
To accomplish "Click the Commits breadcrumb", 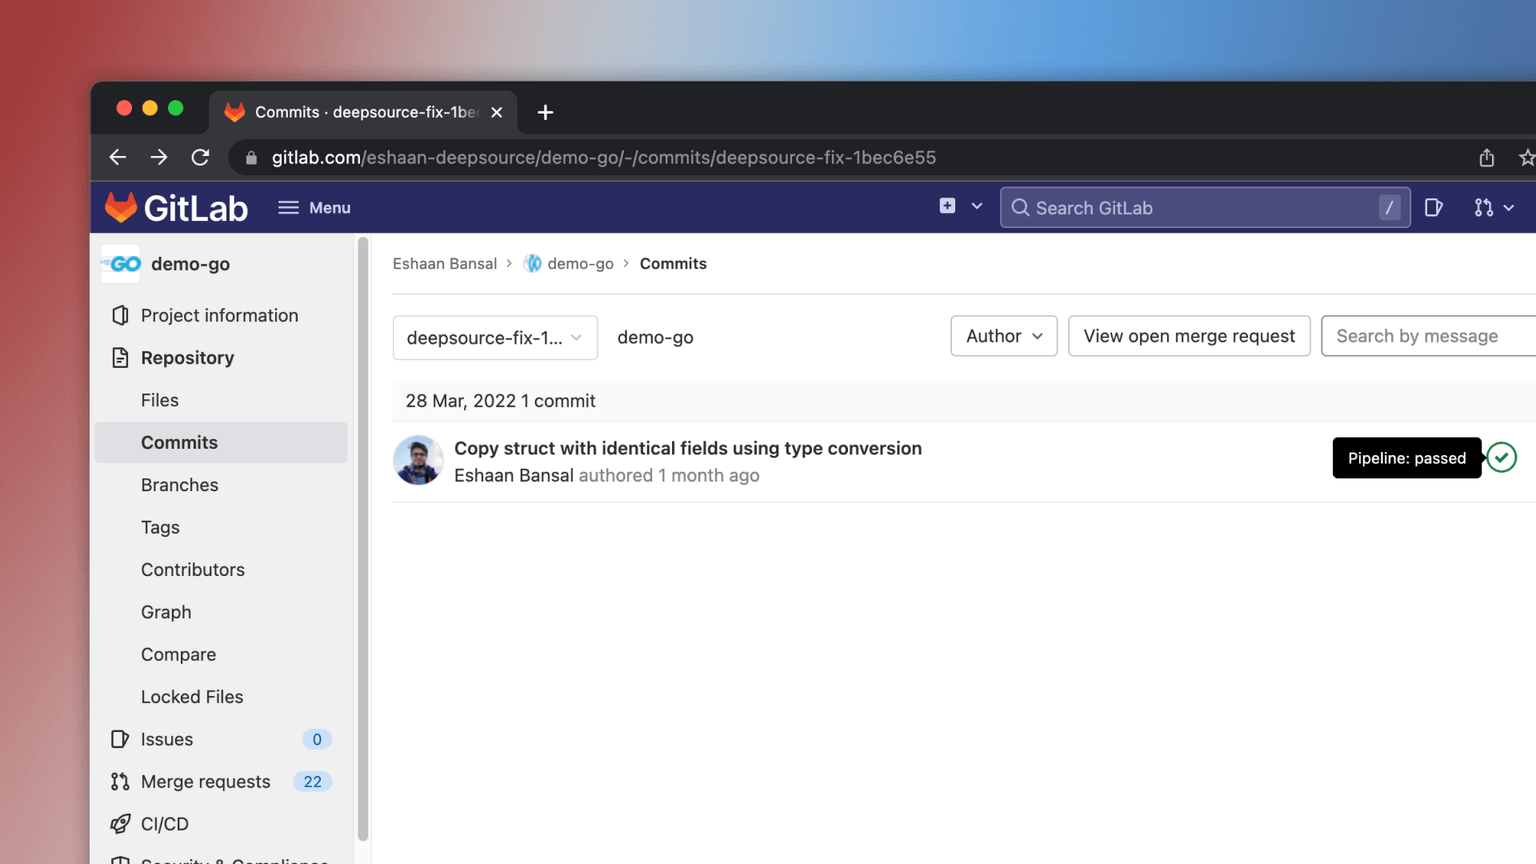I will [x=673, y=264].
